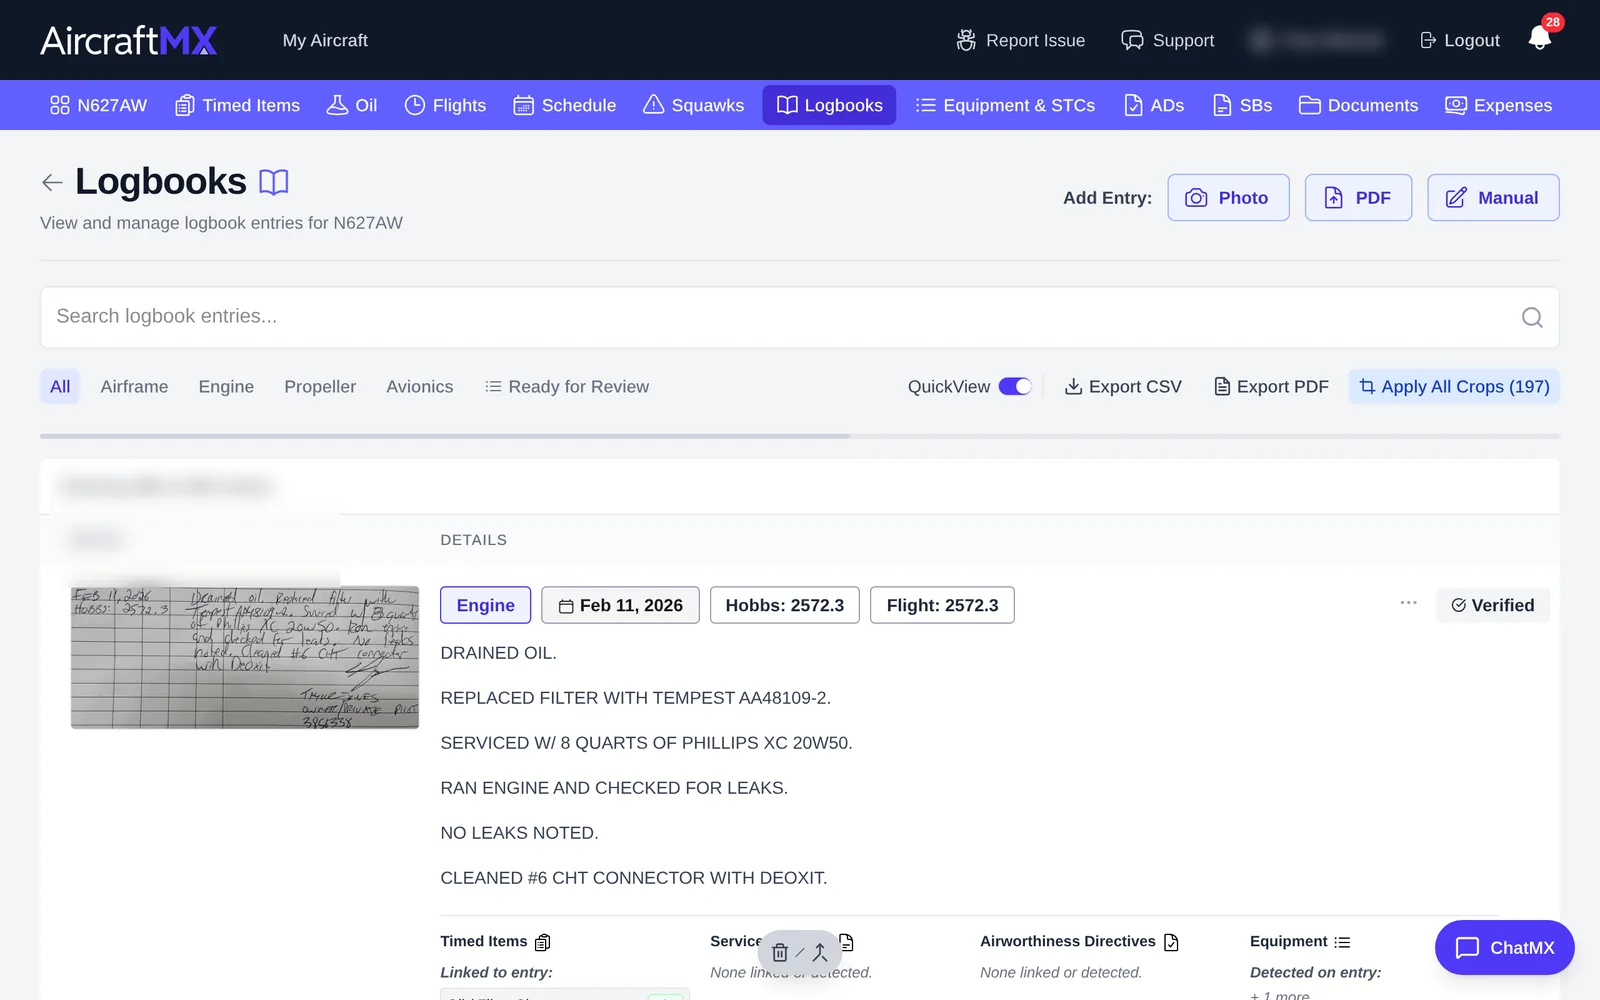Click the ADs document-check icon
The width and height of the screenshot is (1600, 1000).
pyautogui.click(x=1133, y=105)
